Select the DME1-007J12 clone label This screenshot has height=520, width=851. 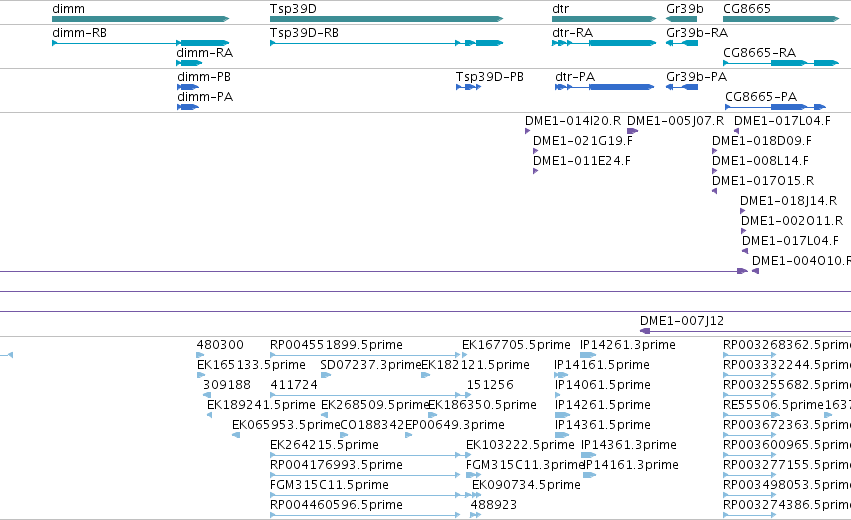coord(682,321)
